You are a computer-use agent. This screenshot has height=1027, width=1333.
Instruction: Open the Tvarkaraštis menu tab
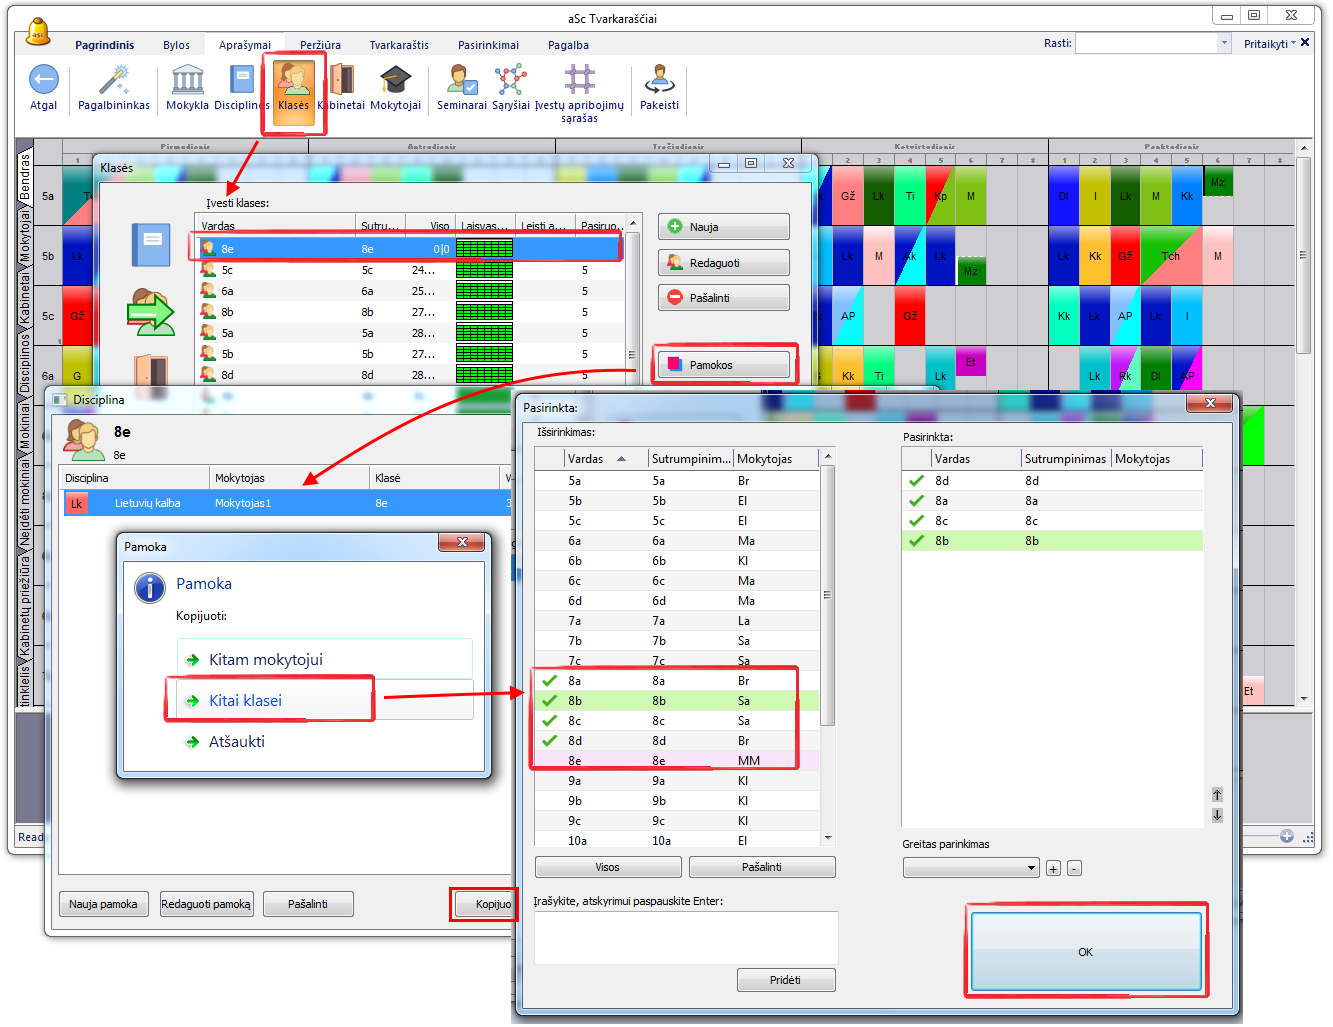coord(399,45)
